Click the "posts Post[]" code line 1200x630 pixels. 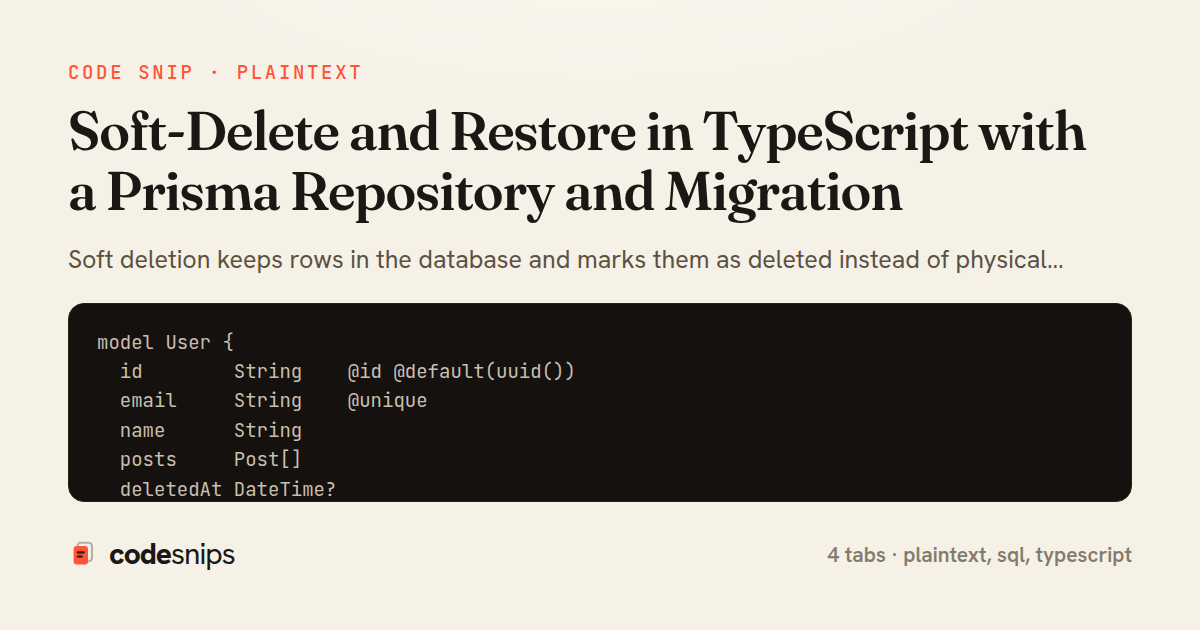[211, 459]
